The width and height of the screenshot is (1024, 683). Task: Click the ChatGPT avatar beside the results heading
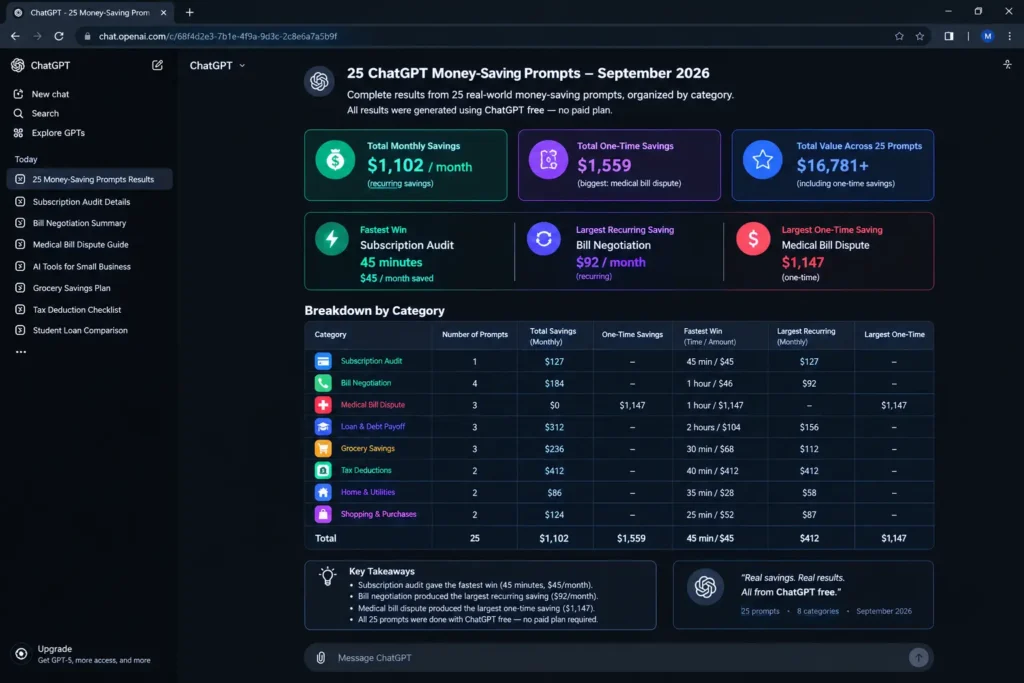(319, 81)
